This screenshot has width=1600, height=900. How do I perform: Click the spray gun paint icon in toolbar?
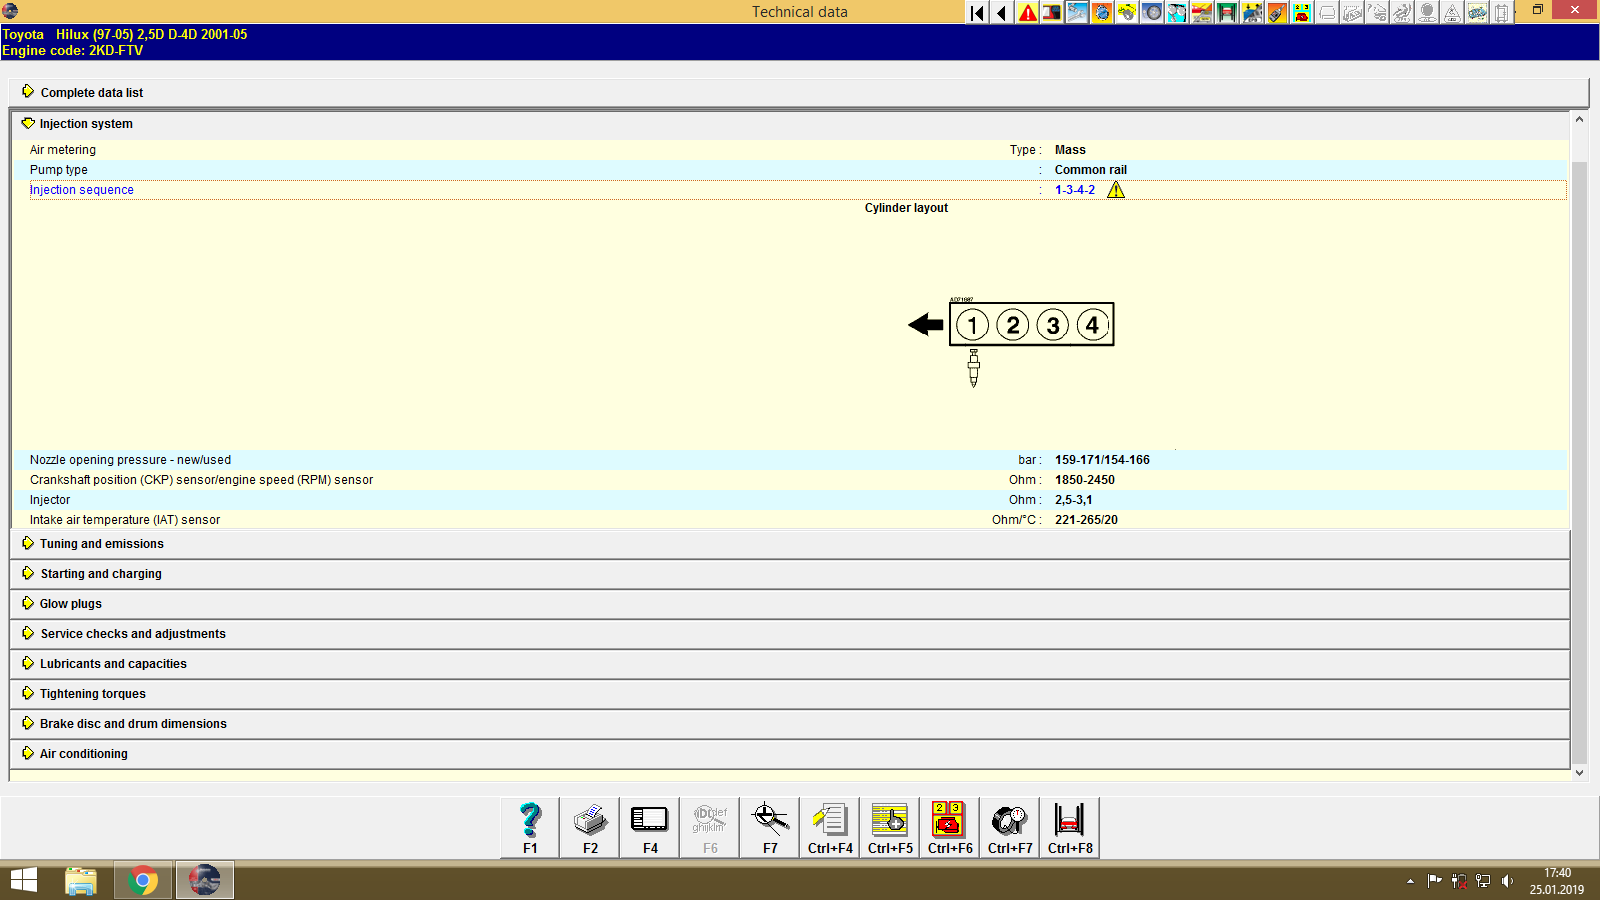(1276, 13)
